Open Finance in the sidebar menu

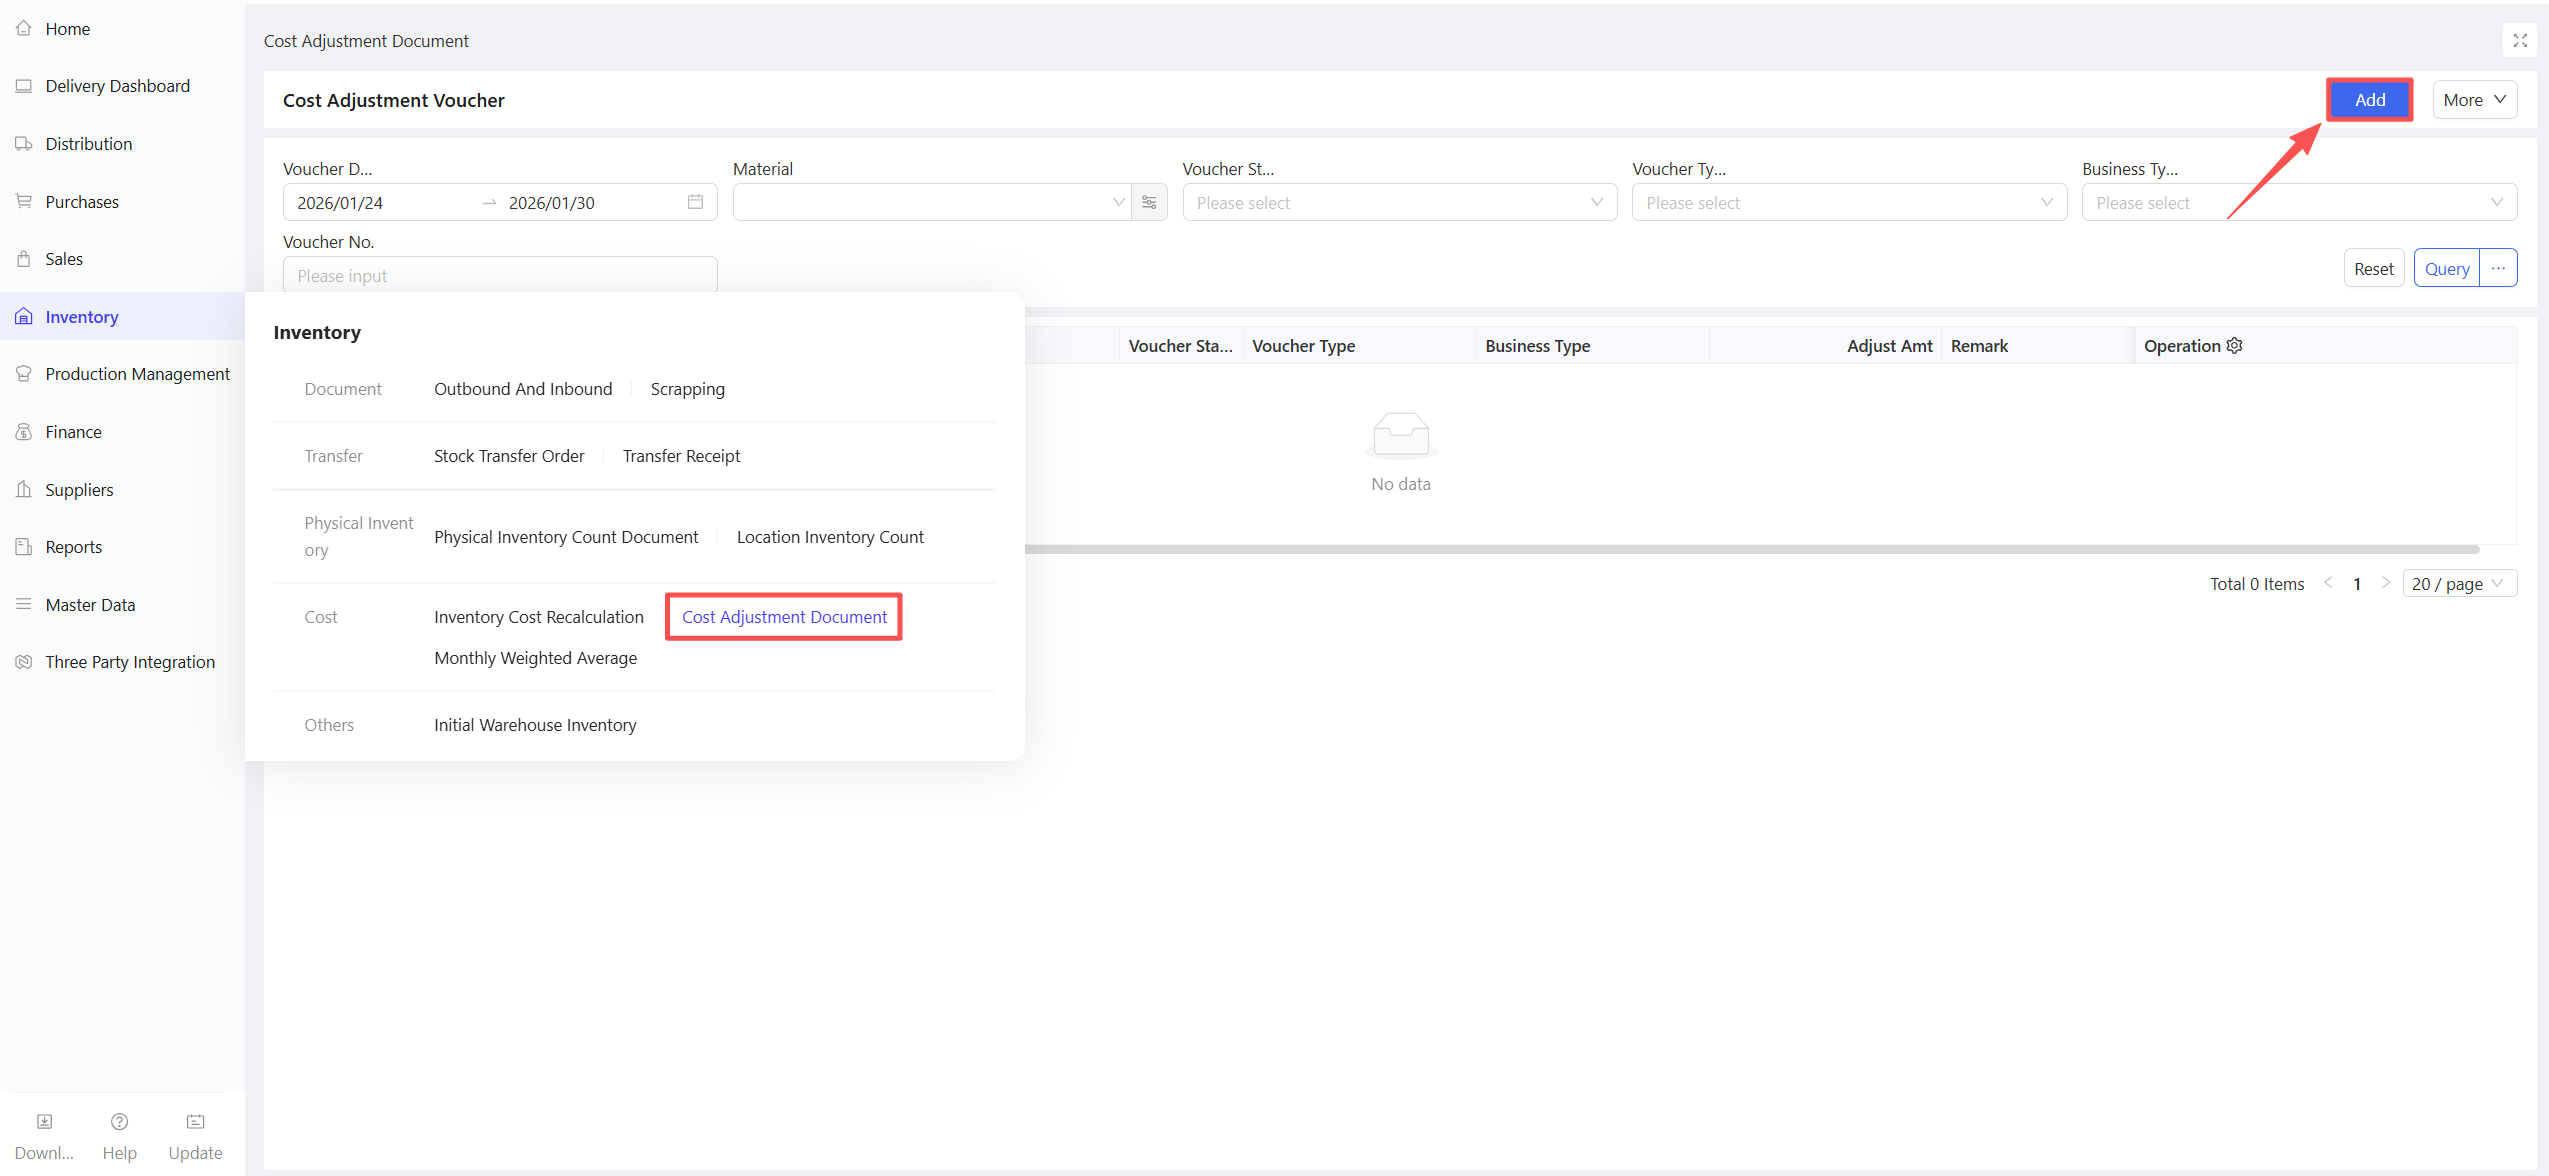(73, 432)
